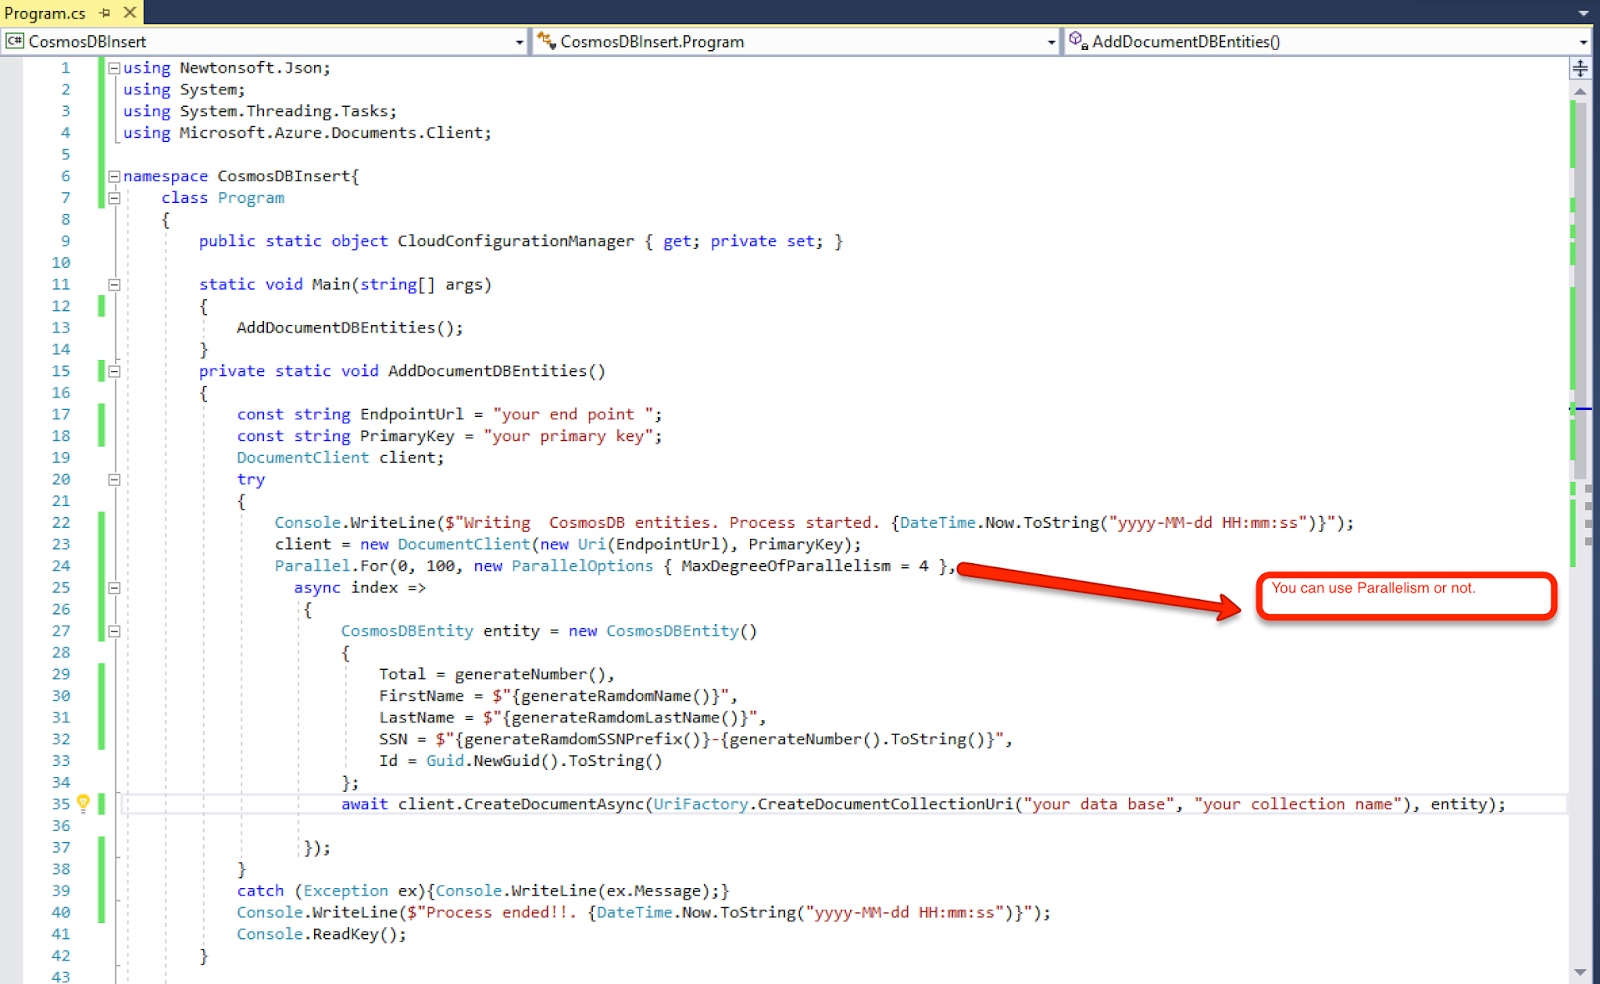Open the CosmosDBInsert project dropdown
The width and height of the screenshot is (1600, 984).
pyautogui.click(x=518, y=41)
